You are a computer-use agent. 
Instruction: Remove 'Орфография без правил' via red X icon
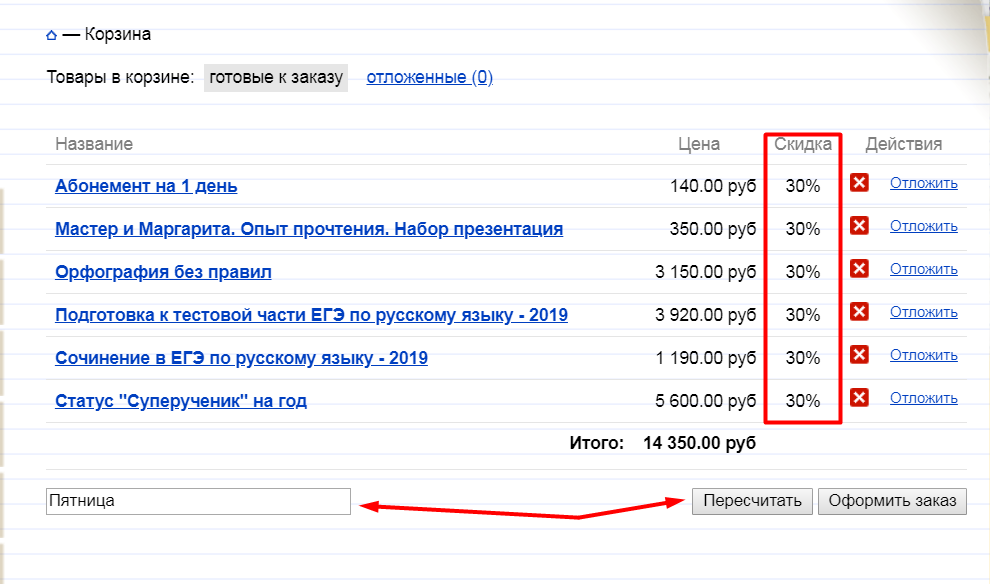pyautogui.click(x=859, y=269)
